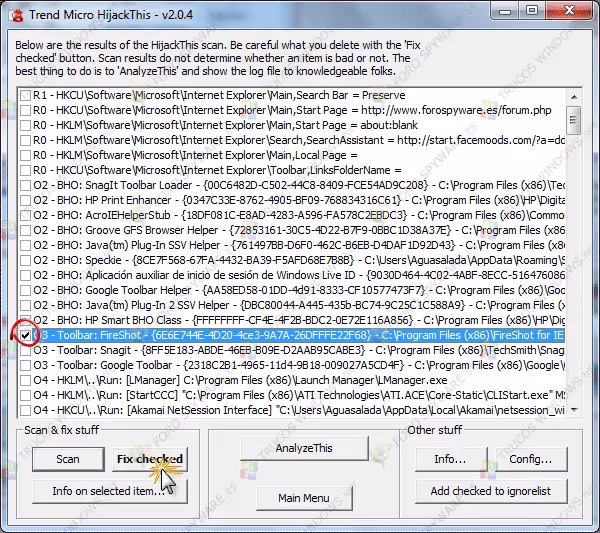Screen dimensions: 600x533
Task: Click the results list scroll-up arrow
Action: [x=574, y=97]
